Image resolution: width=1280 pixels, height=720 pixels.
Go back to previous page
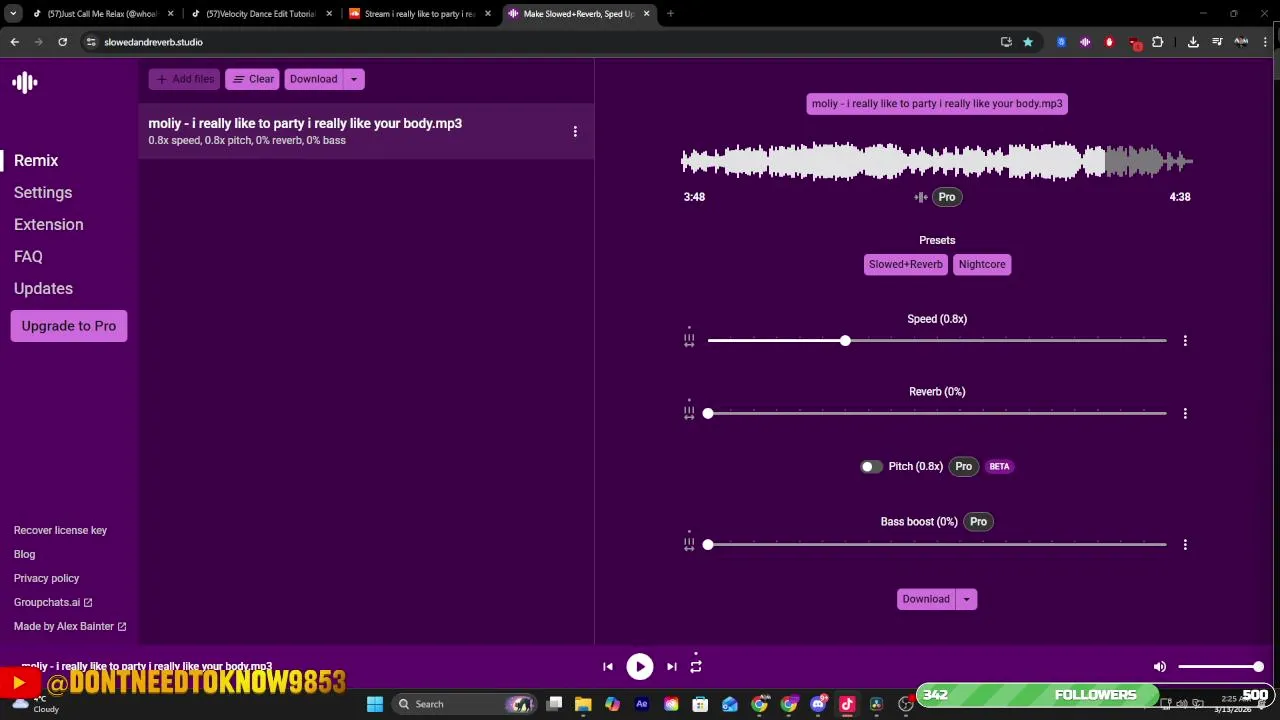(14, 42)
